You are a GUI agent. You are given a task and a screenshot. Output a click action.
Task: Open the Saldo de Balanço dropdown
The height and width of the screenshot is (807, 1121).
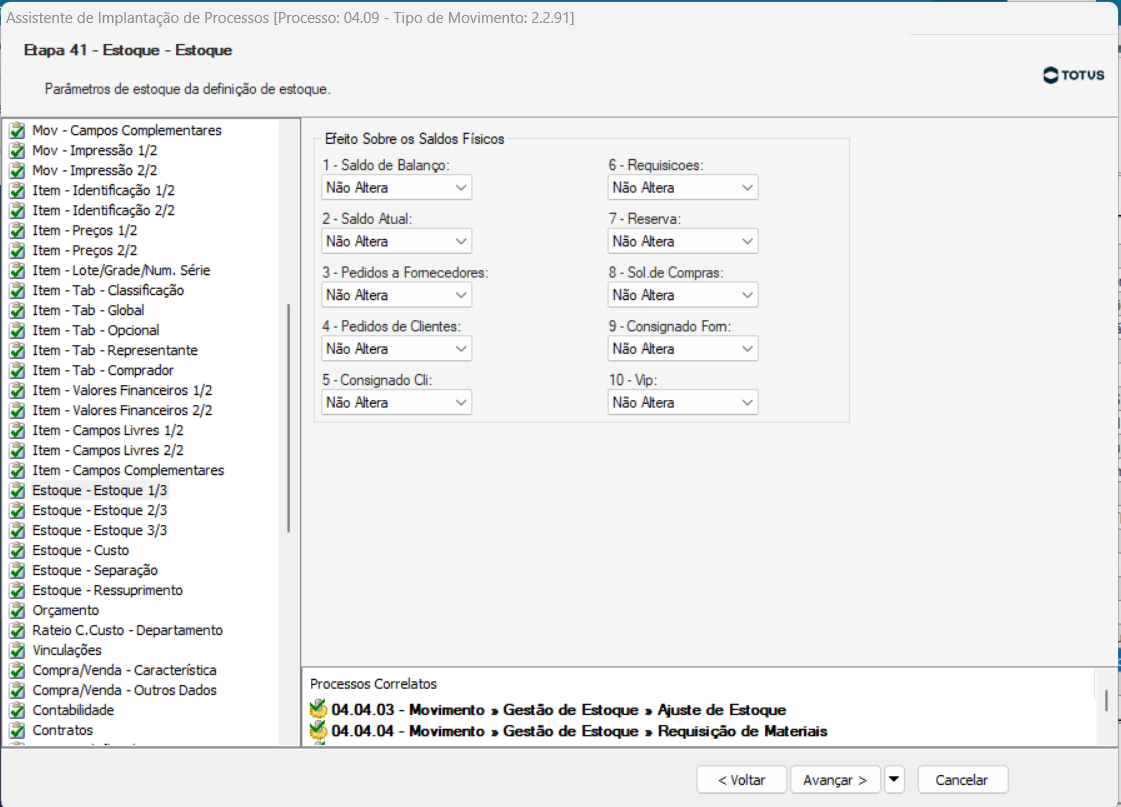[x=396, y=188]
